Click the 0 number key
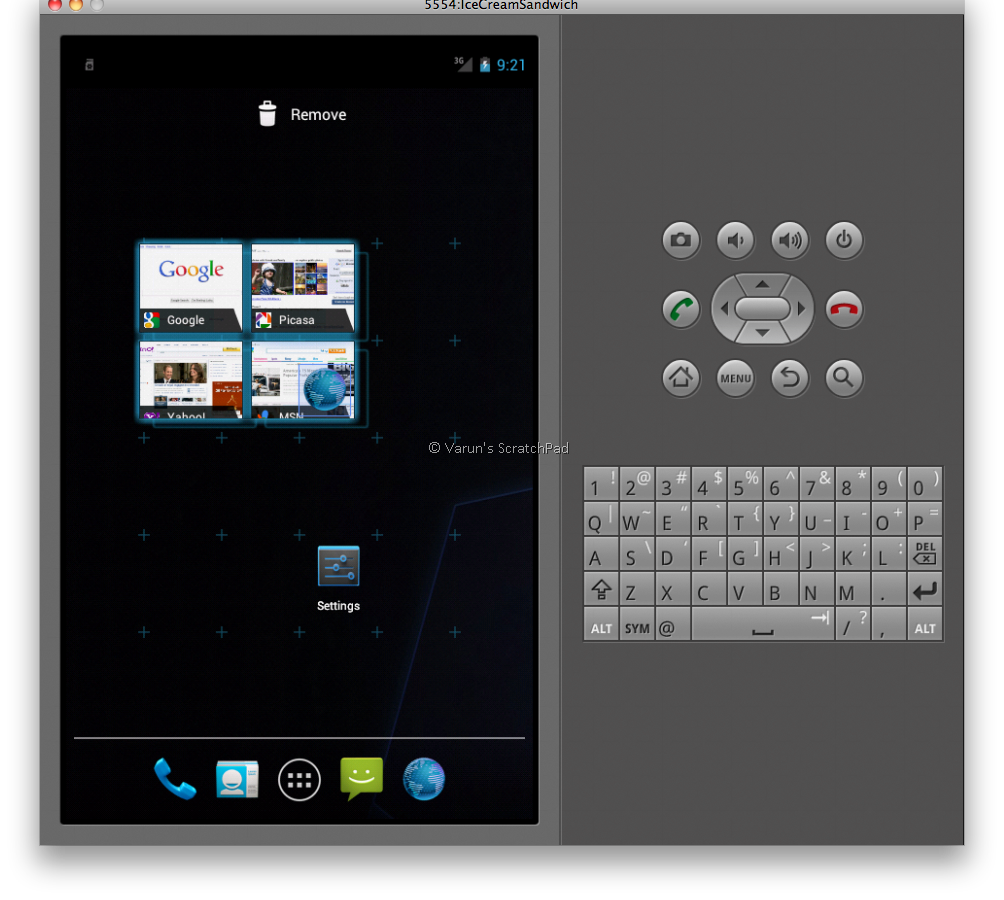The image size is (1004, 900). tap(925, 483)
